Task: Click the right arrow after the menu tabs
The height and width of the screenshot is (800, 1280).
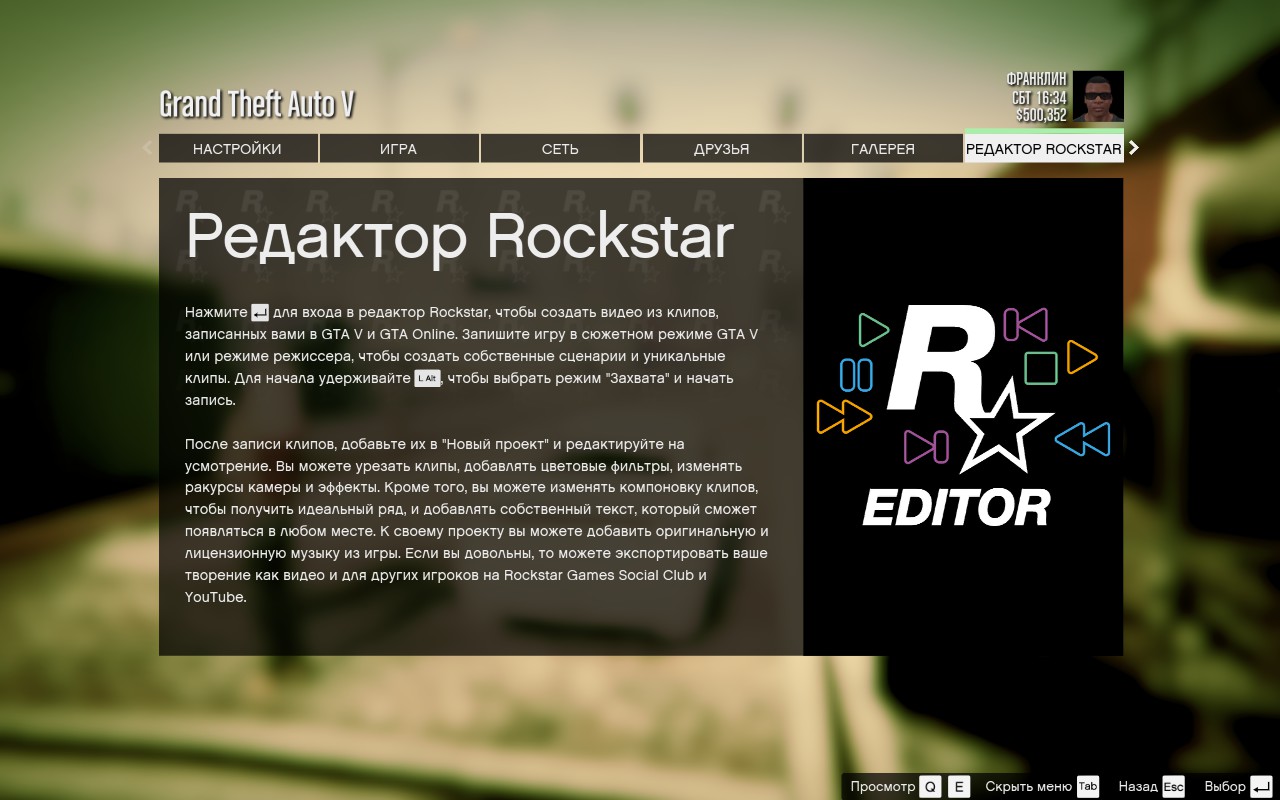Action: pyautogui.click(x=1134, y=148)
